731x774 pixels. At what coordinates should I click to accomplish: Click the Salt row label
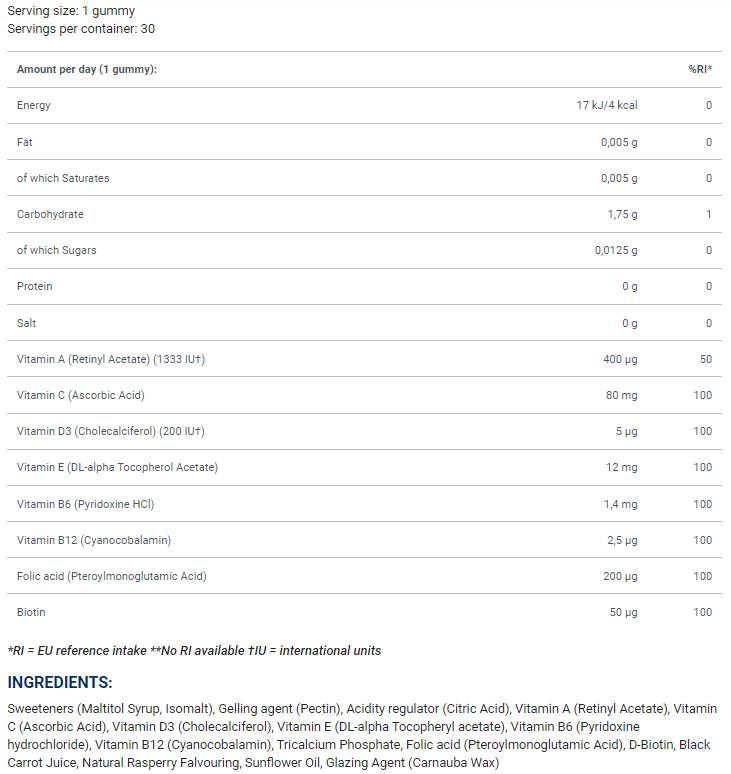point(28,323)
